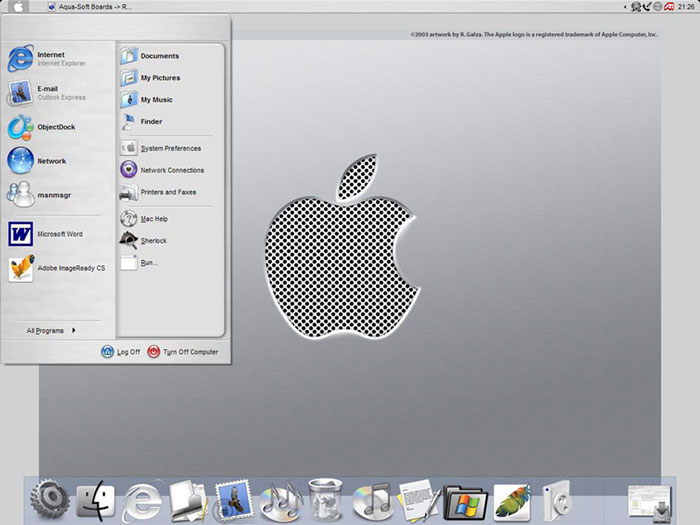Restore the minimized window thumbnail in dock
The height and width of the screenshot is (525, 700).
(x=650, y=503)
